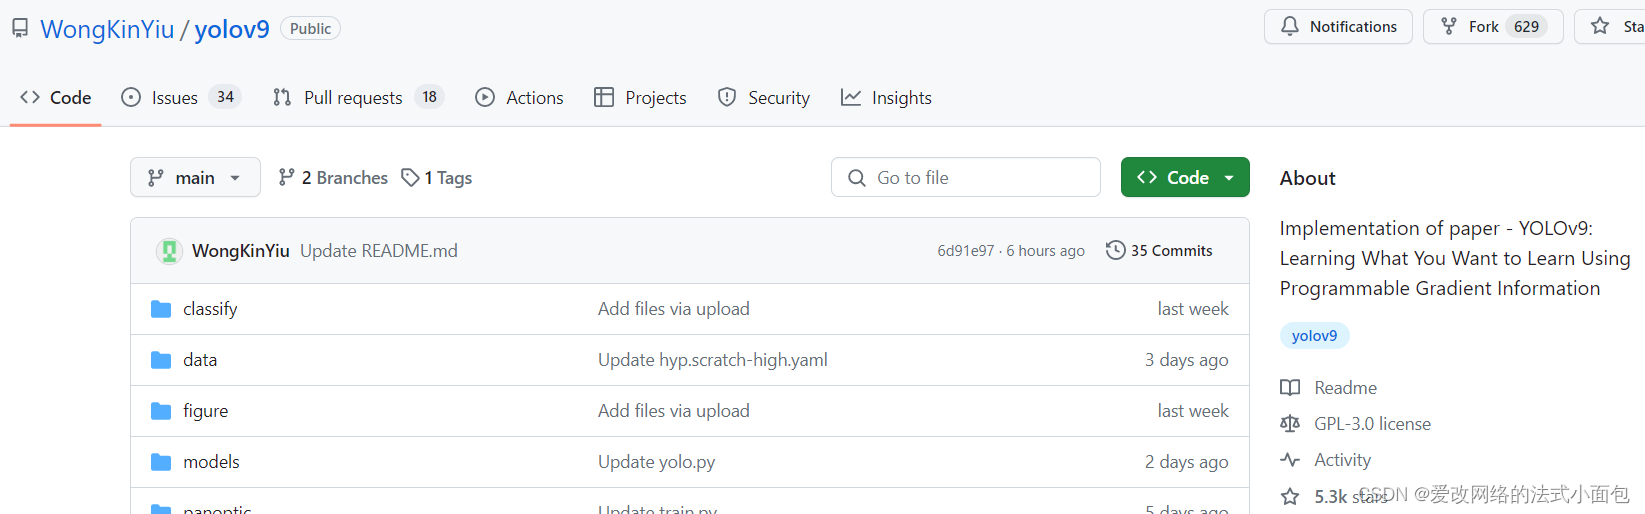Open the Update yolo.py commit
This screenshot has width=1645, height=514.
point(656,462)
